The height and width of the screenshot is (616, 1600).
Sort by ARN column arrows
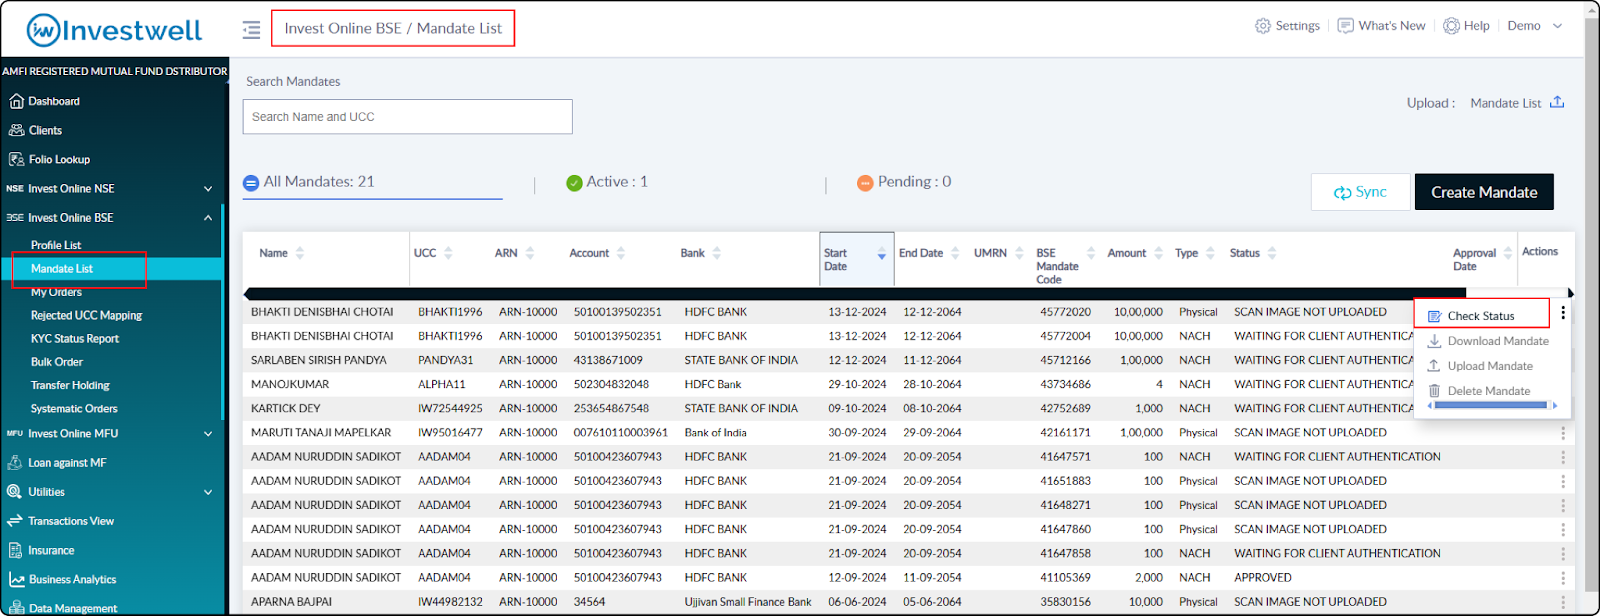(x=530, y=253)
